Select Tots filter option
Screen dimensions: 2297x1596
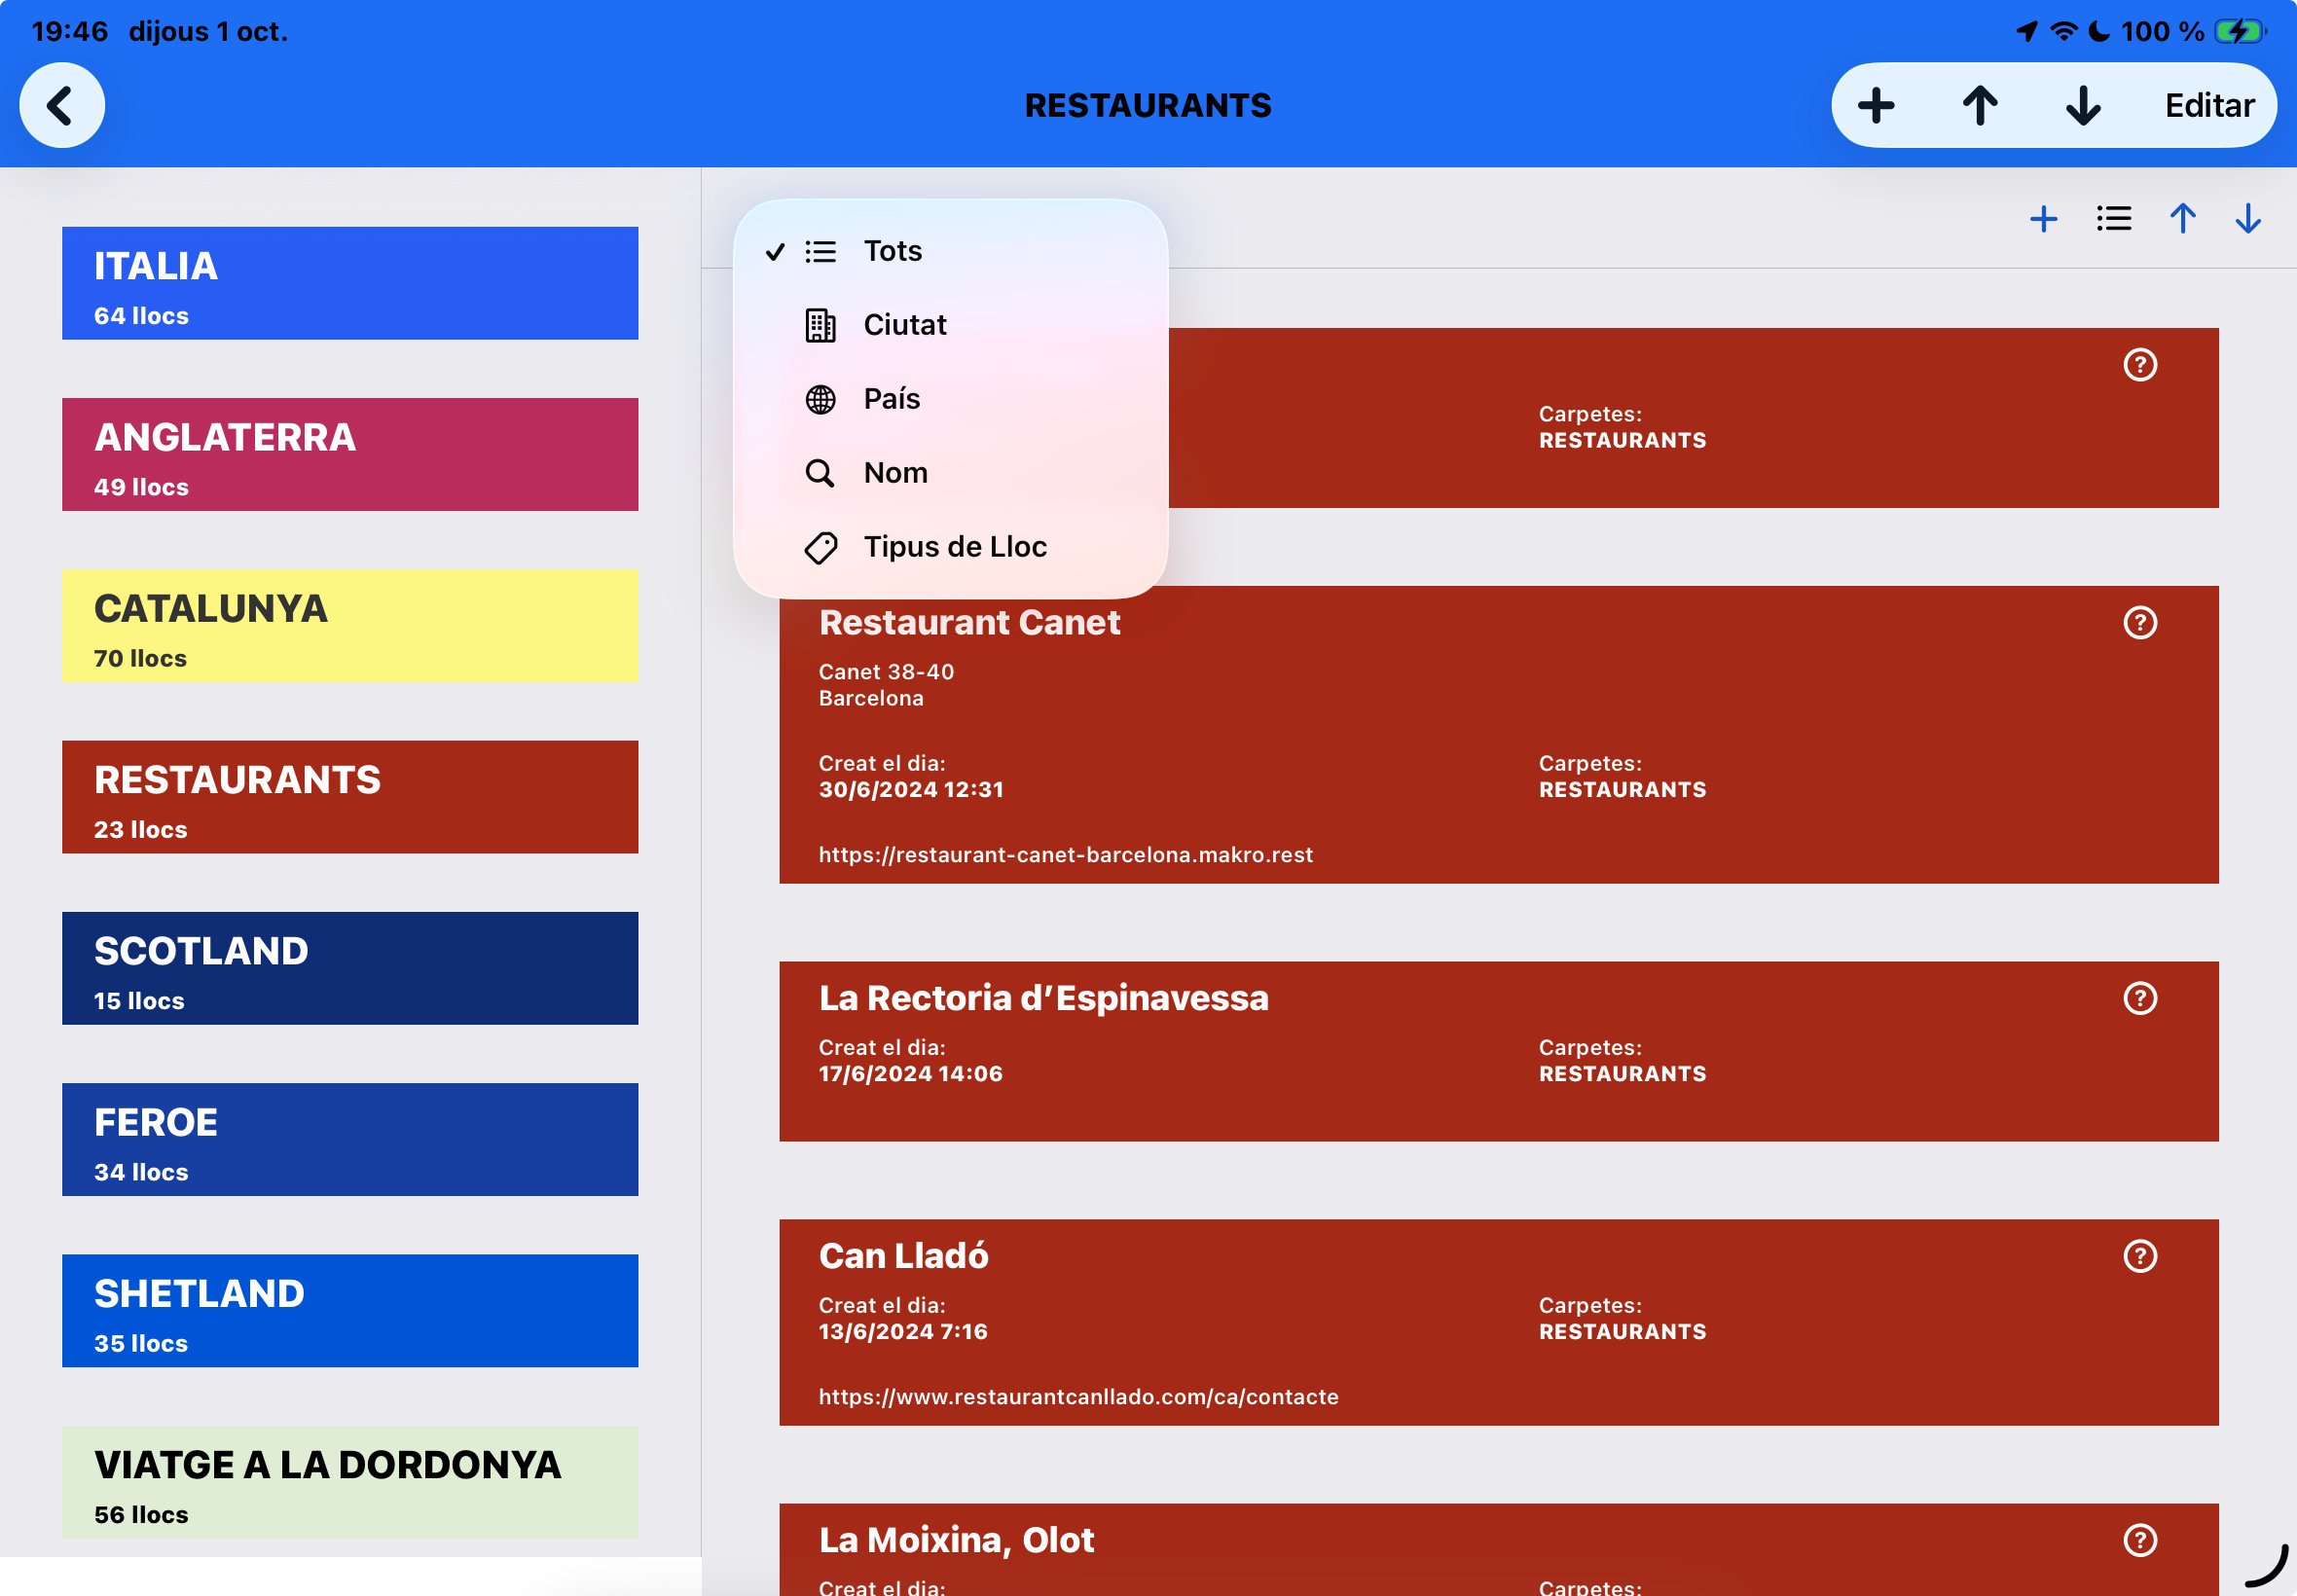[x=951, y=251]
